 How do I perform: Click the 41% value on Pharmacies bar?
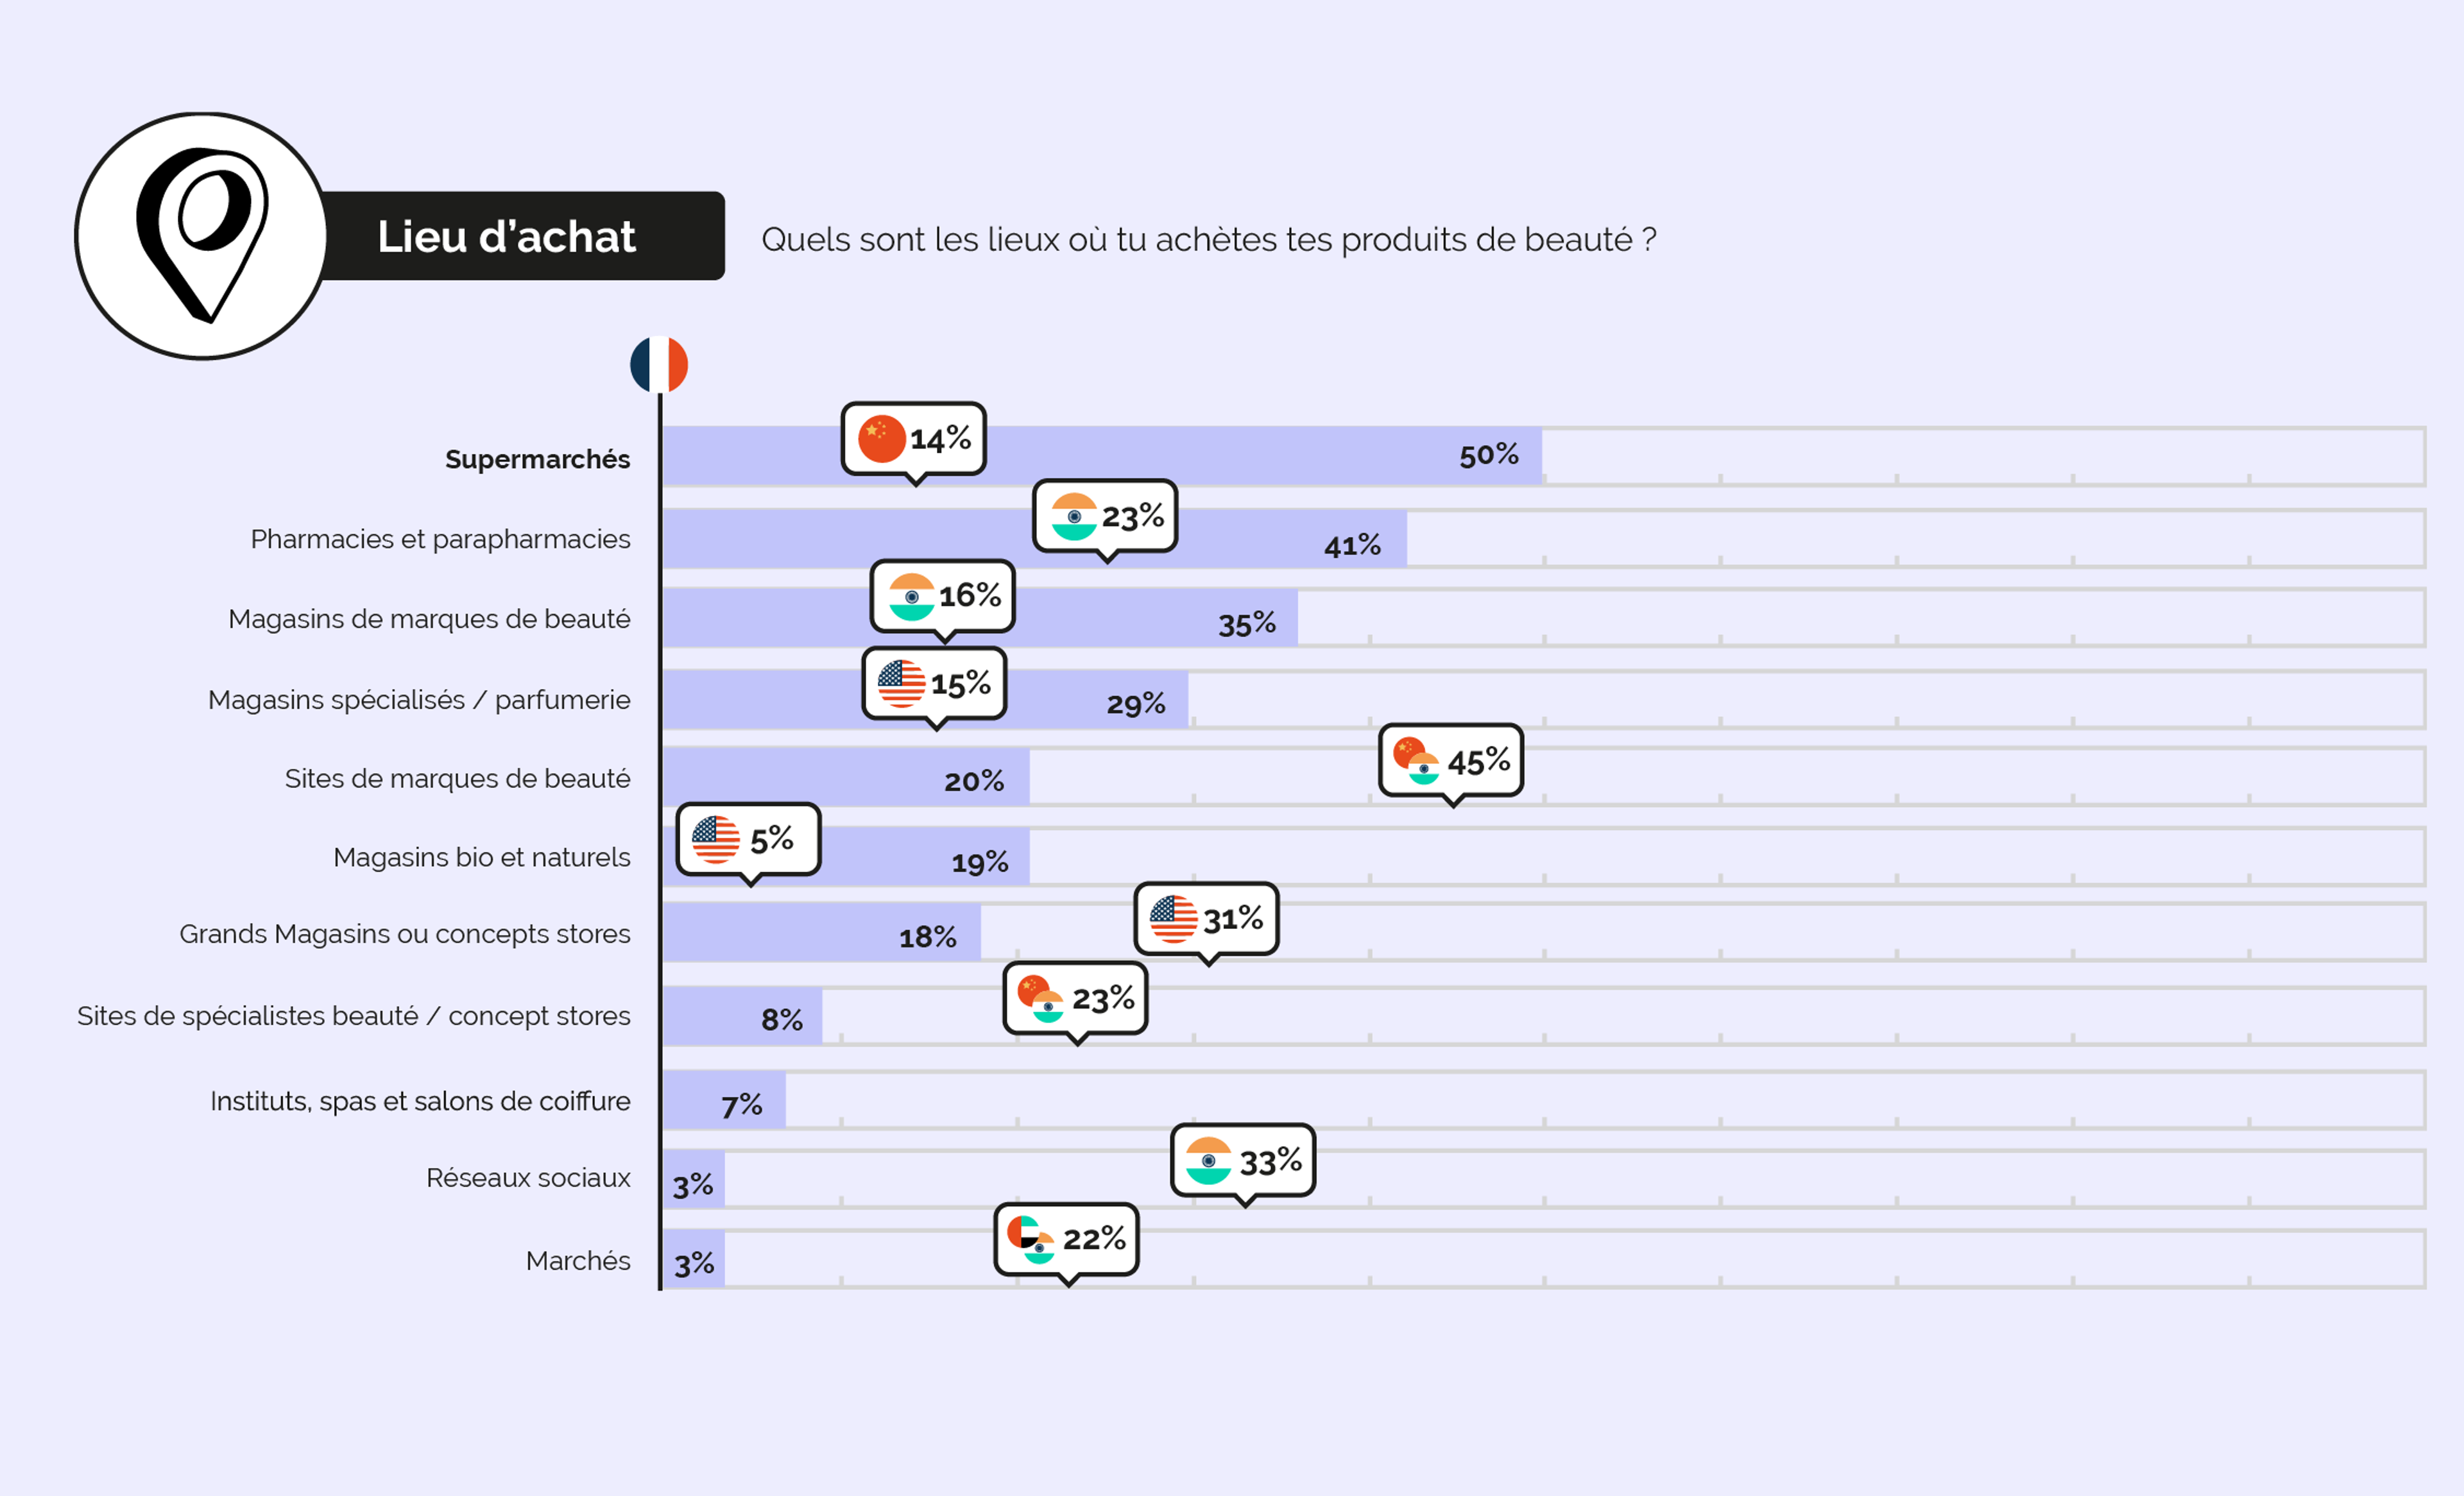[1352, 546]
